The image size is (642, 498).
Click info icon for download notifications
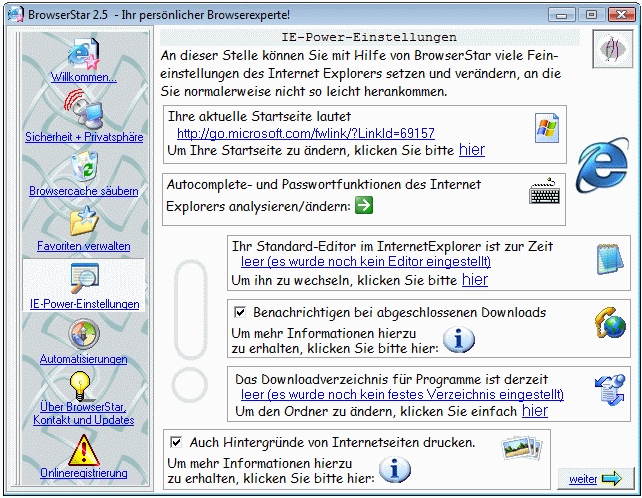(458, 340)
